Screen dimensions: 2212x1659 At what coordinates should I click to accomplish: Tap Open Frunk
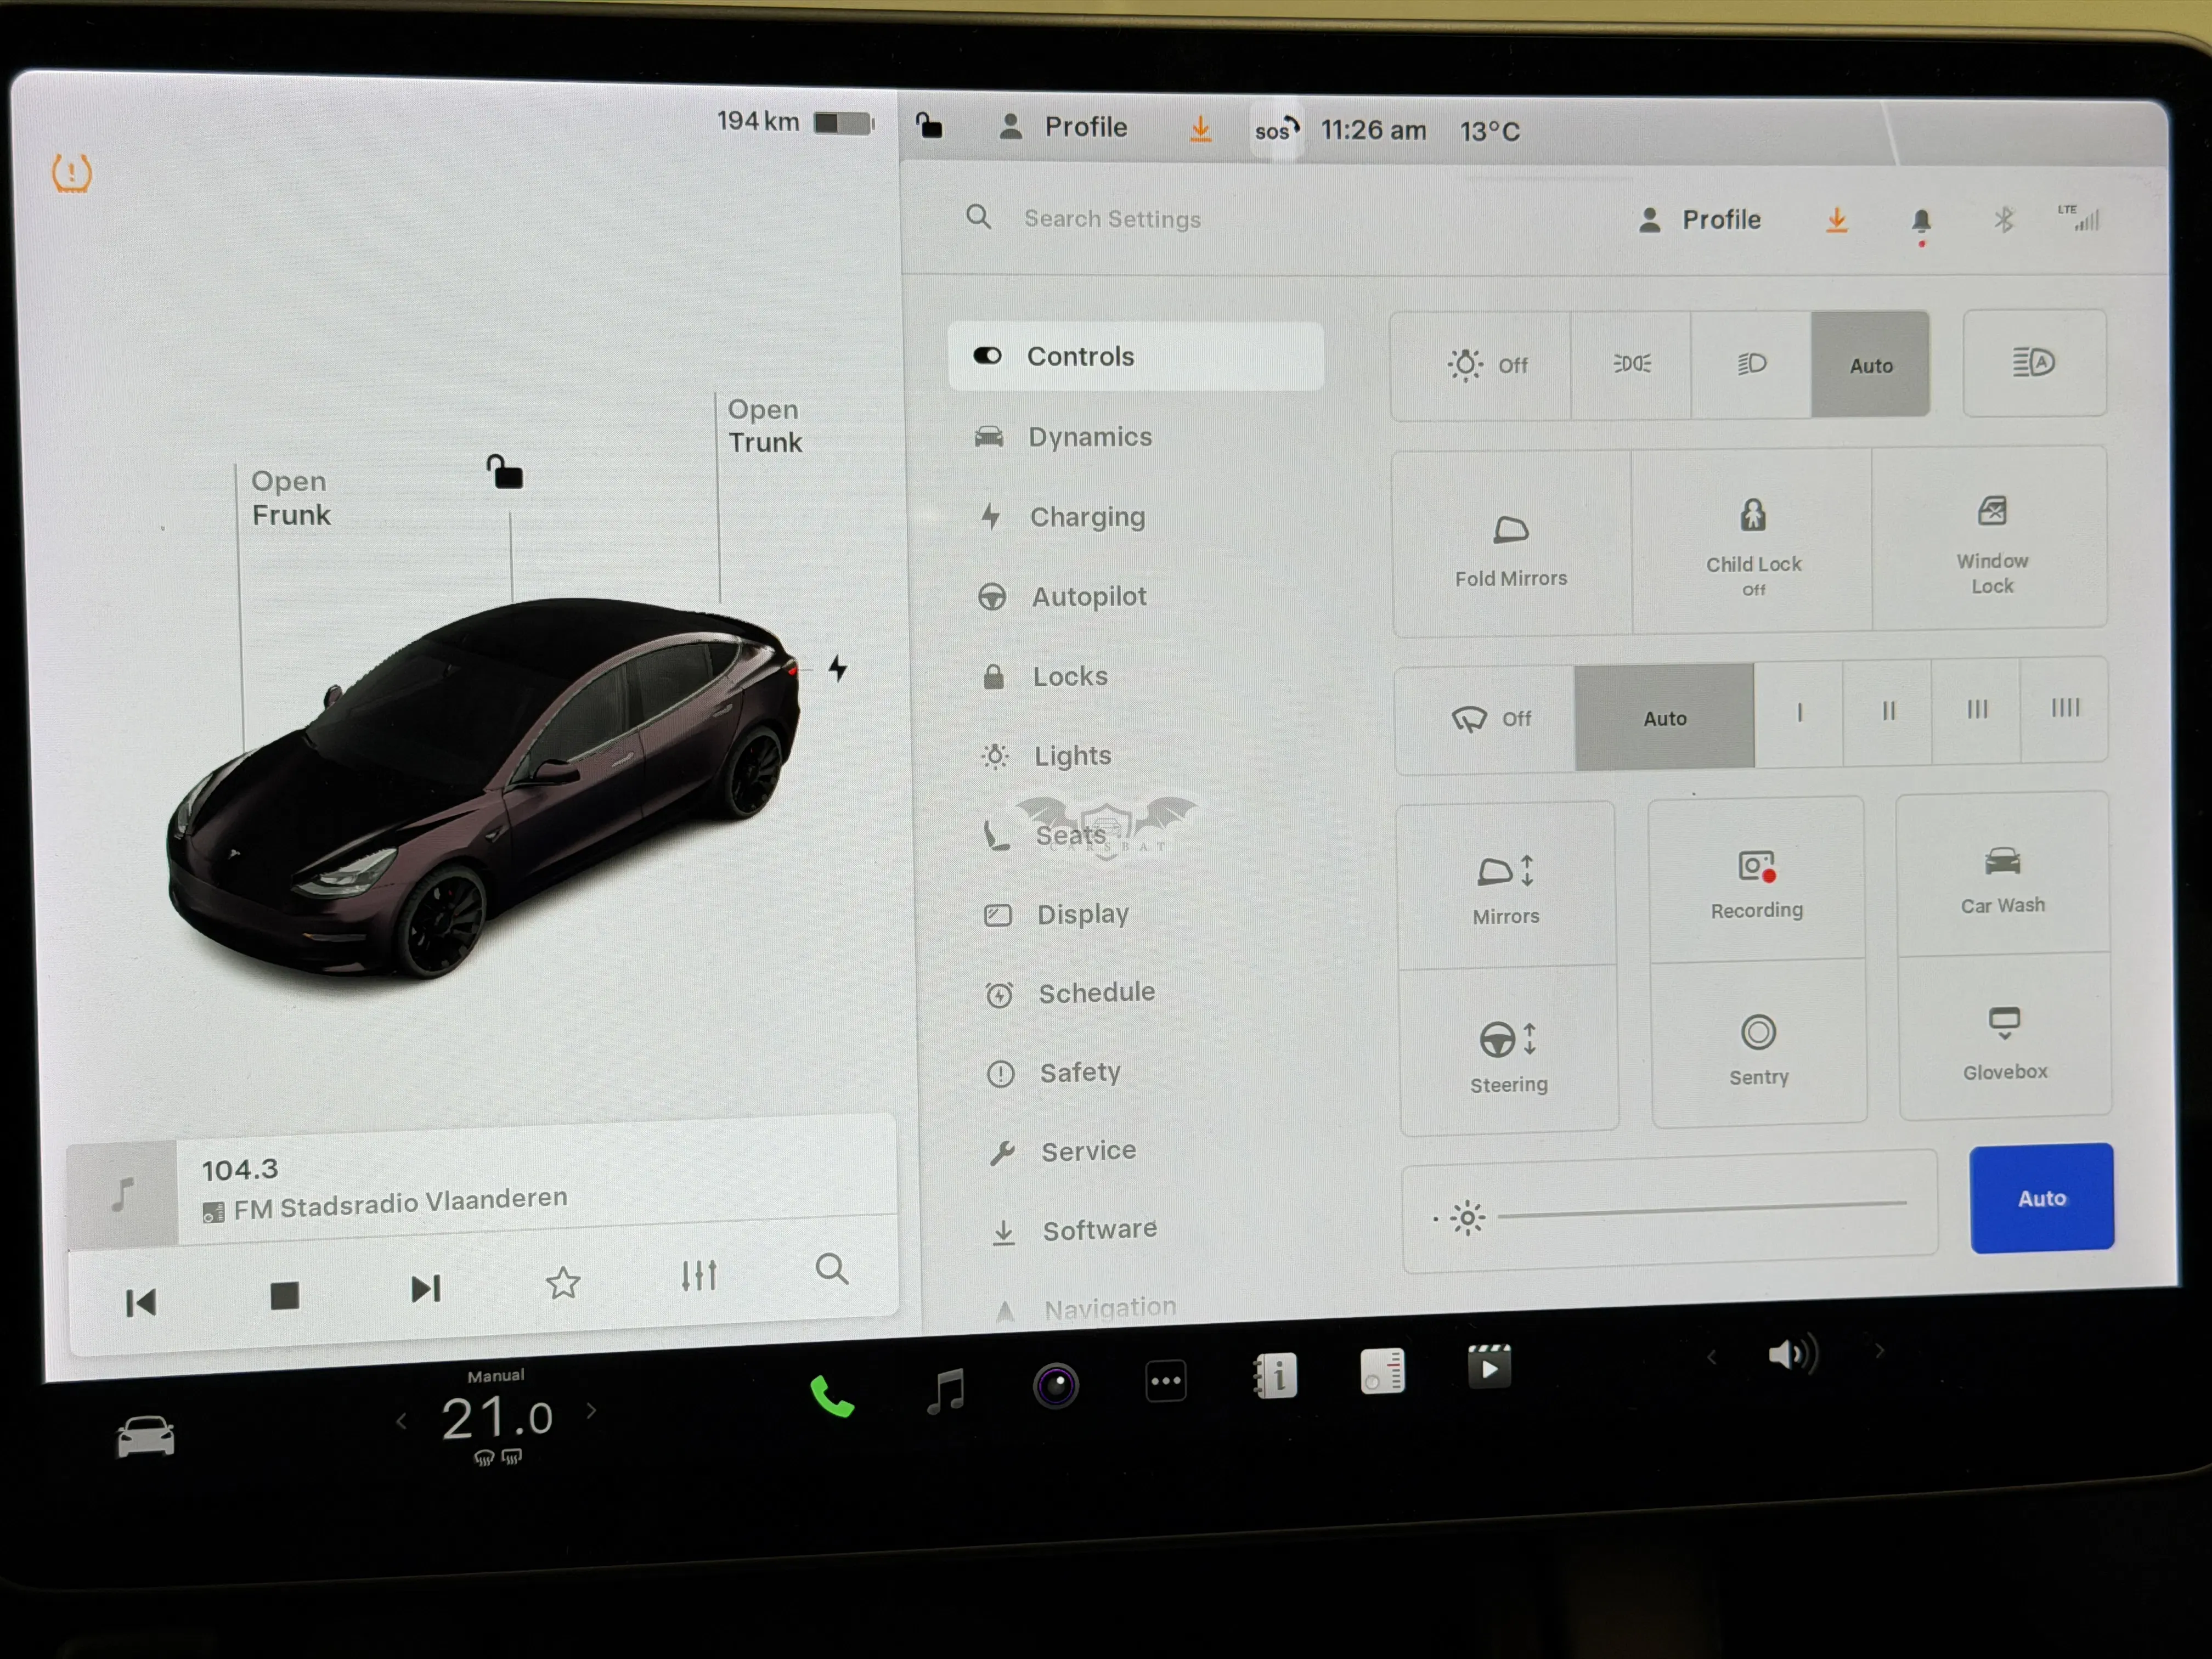click(290, 498)
